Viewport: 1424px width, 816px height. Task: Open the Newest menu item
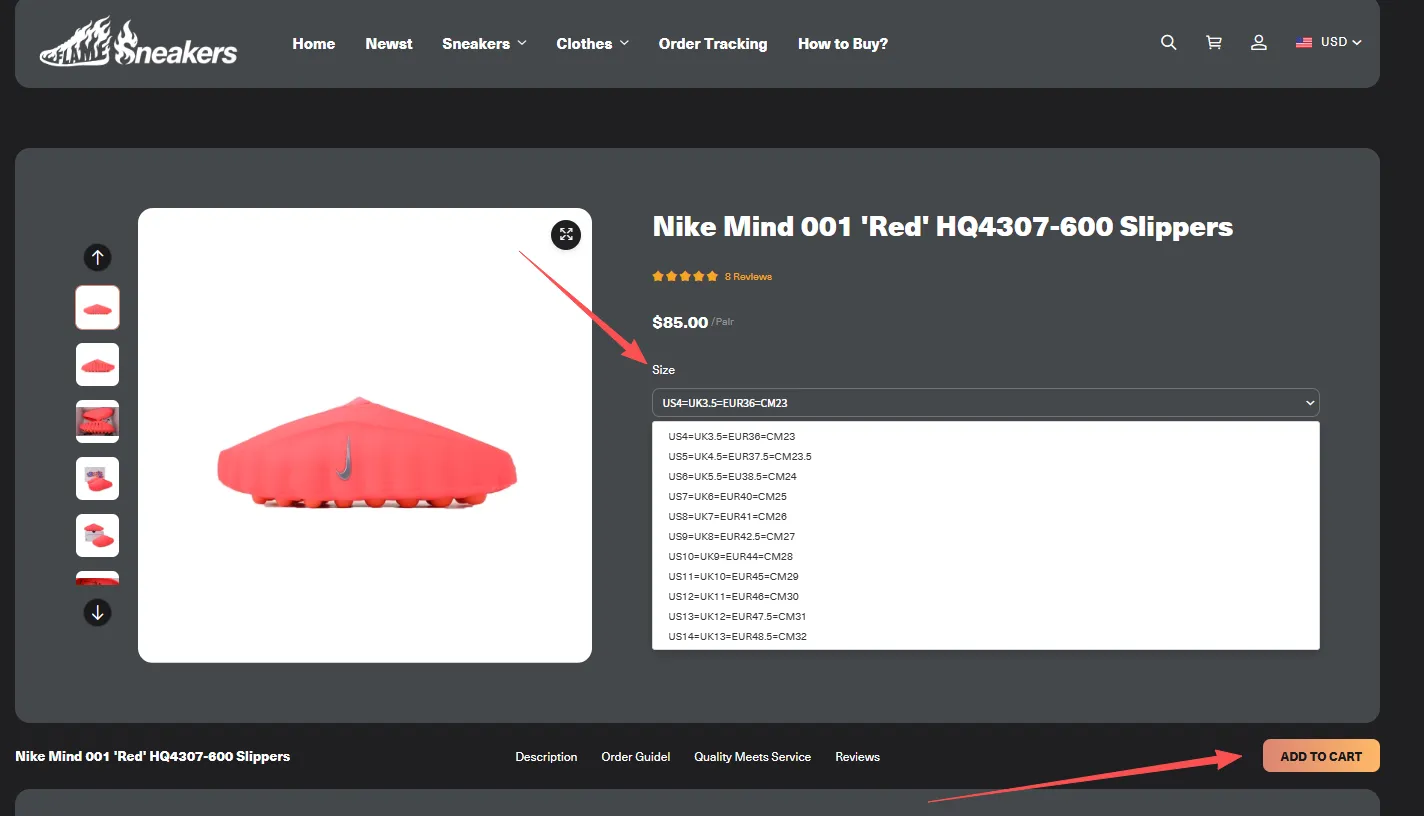click(x=389, y=43)
